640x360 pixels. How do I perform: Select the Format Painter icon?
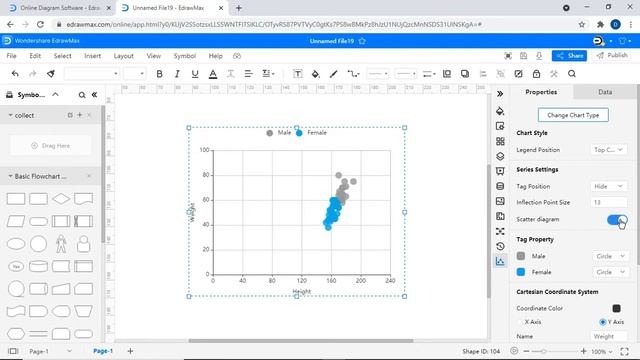pos(51,74)
